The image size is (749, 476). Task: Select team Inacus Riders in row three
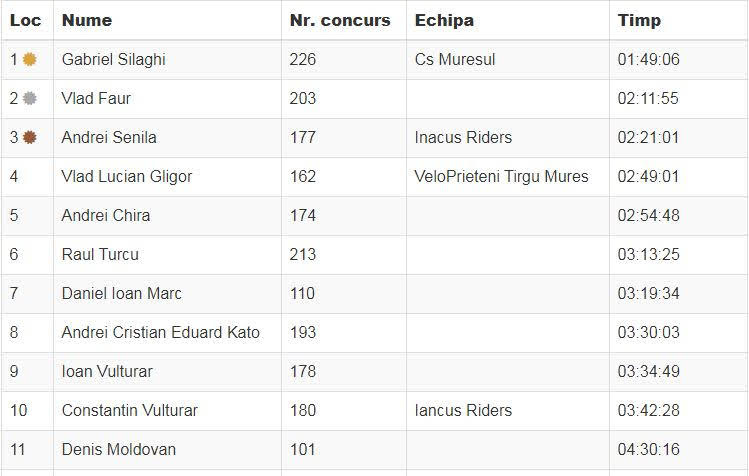coord(463,137)
